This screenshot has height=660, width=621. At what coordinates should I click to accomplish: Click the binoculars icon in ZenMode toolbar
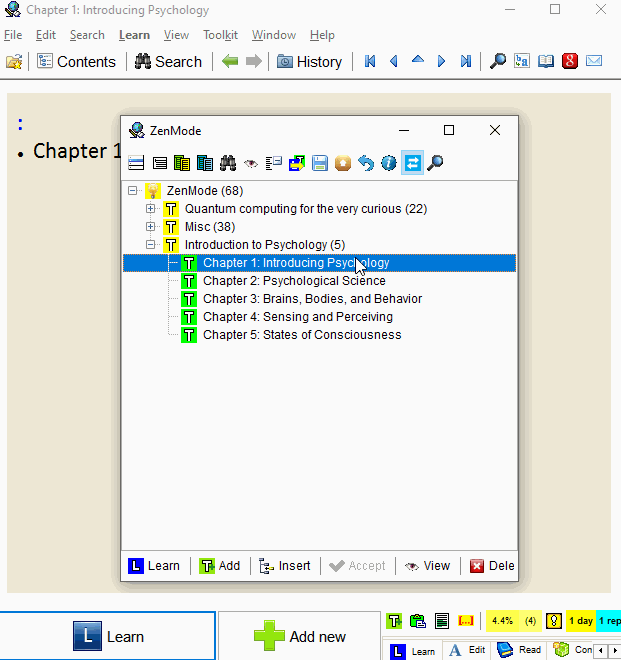coord(228,163)
